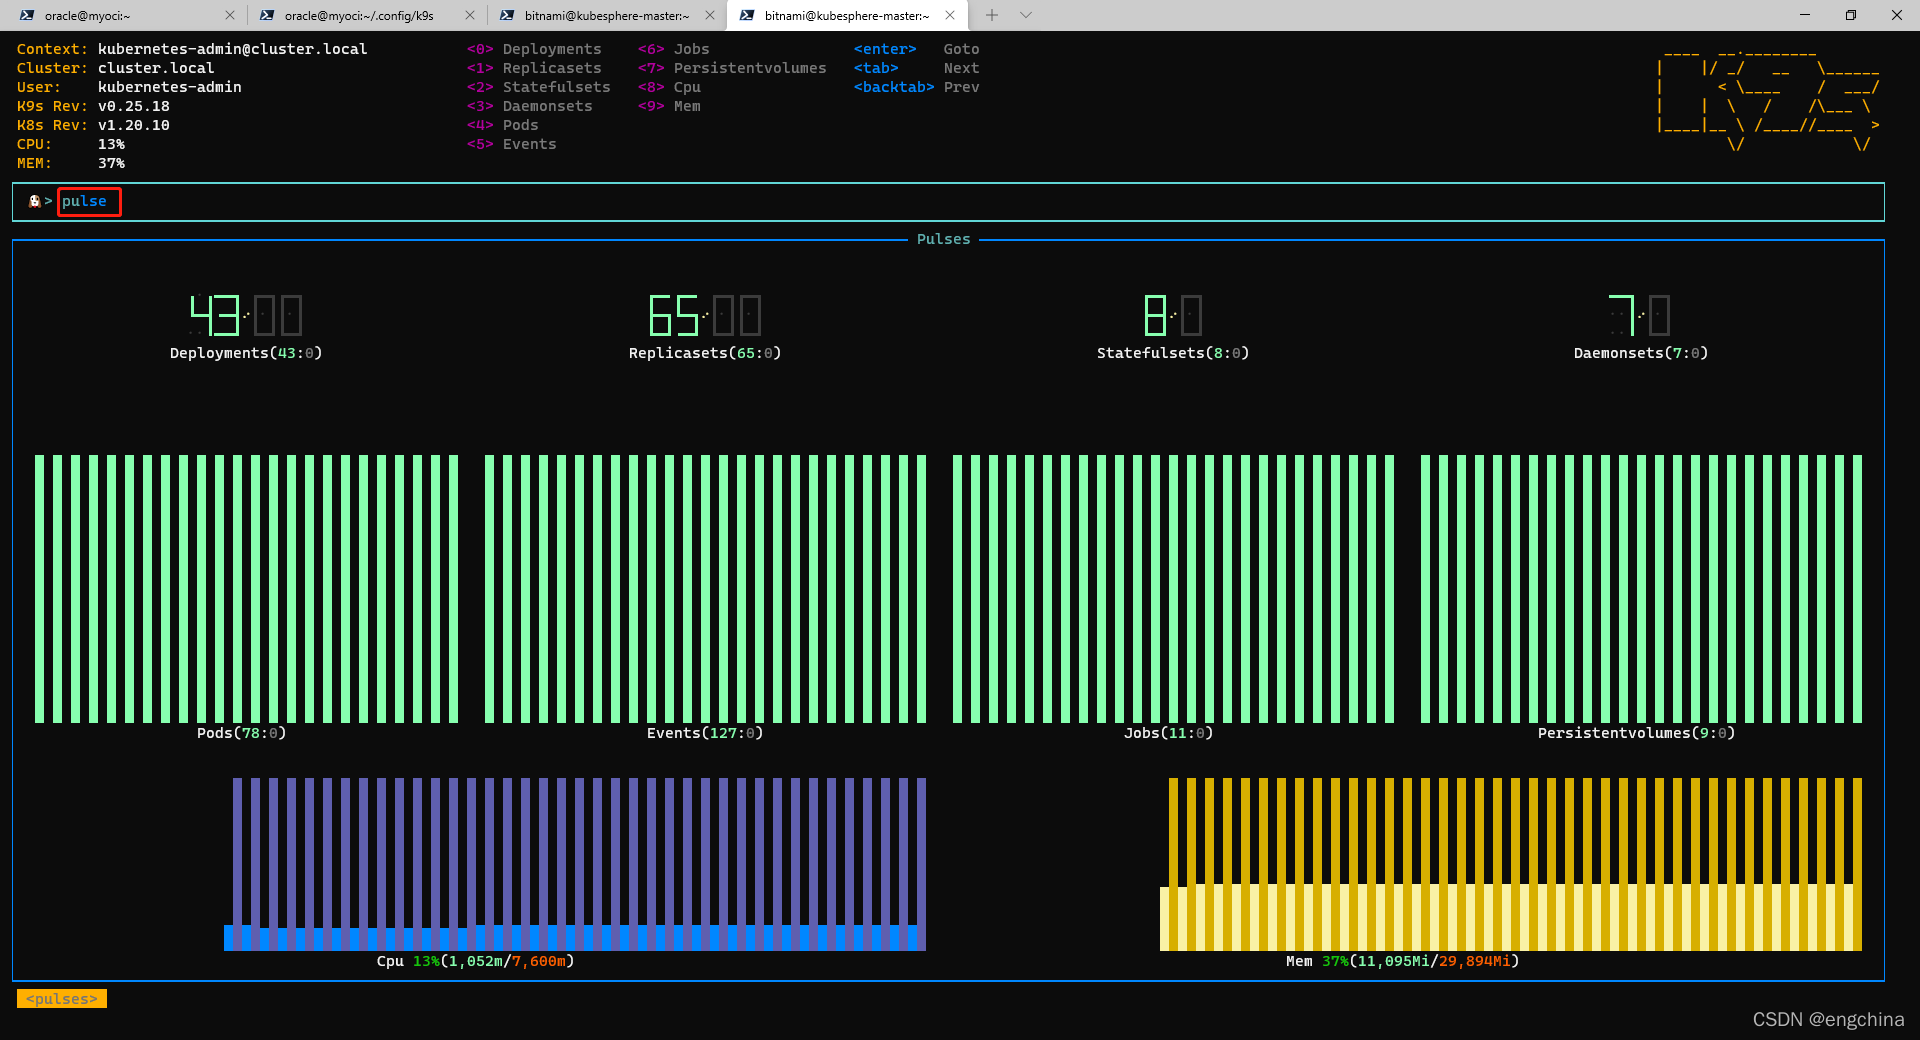Click PowerShell icon on first tab
The width and height of the screenshot is (1920, 1040).
[x=27, y=15]
